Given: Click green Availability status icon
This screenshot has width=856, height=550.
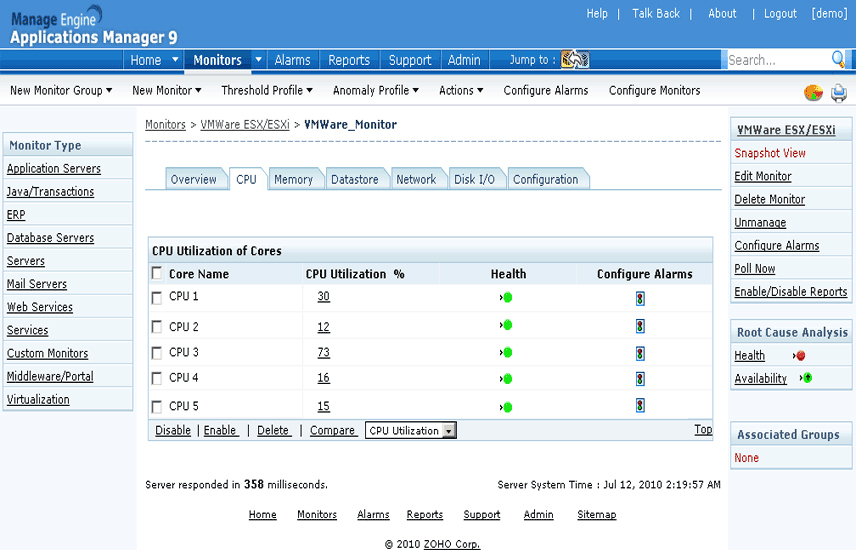Looking at the screenshot, I should click(x=806, y=378).
